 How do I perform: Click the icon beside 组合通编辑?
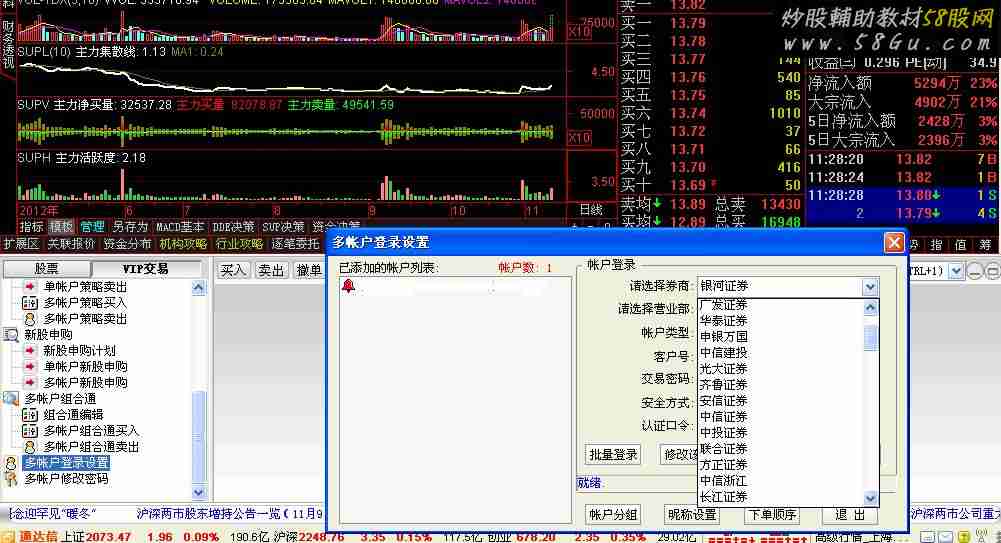pos(29,415)
